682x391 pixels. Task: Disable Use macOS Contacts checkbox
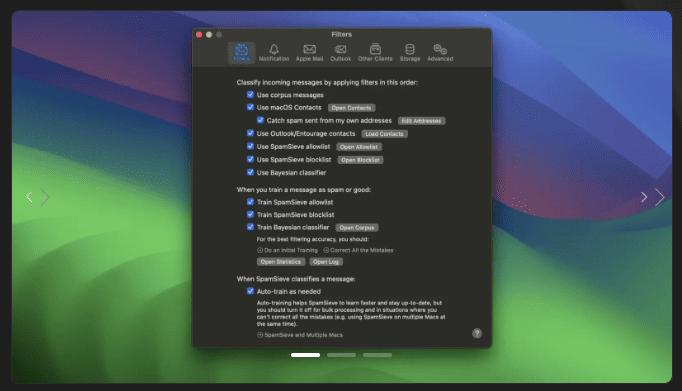tap(250, 107)
